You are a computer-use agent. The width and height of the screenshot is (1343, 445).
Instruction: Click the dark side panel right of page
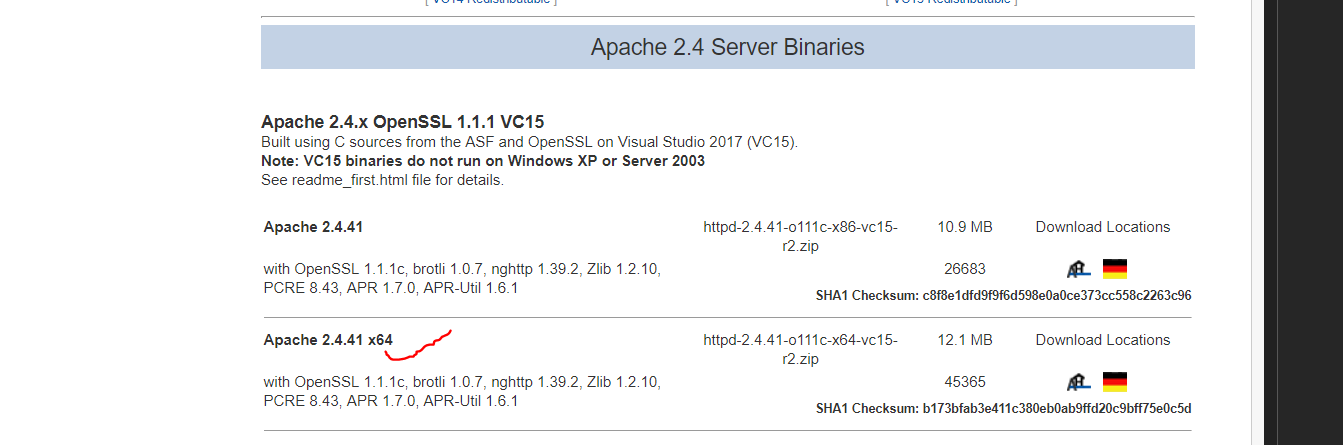pyautogui.click(x=1303, y=220)
